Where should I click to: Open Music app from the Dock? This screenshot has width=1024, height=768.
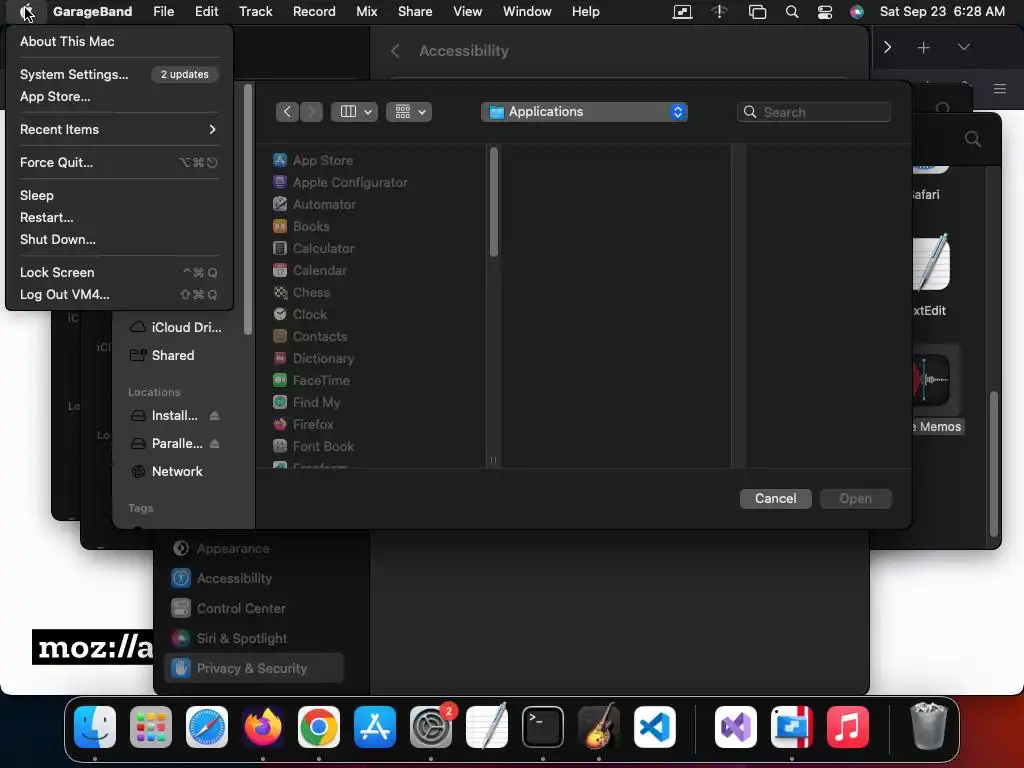coord(848,727)
